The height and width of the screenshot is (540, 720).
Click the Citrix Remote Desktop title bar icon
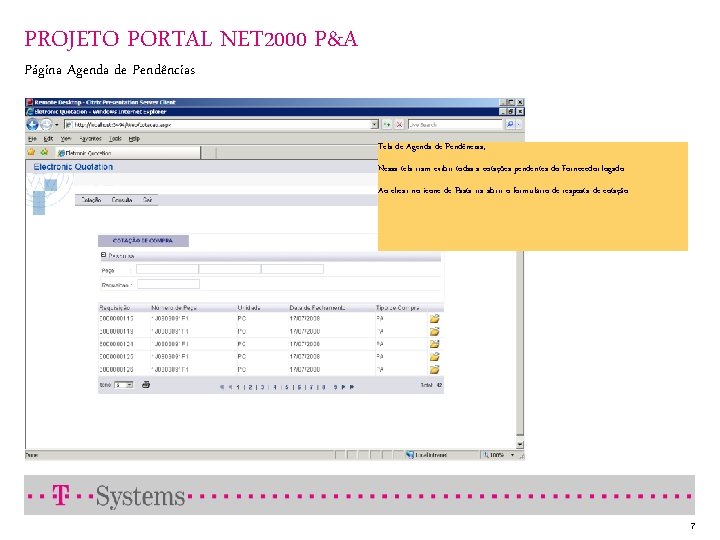pyautogui.click(x=29, y=102)
